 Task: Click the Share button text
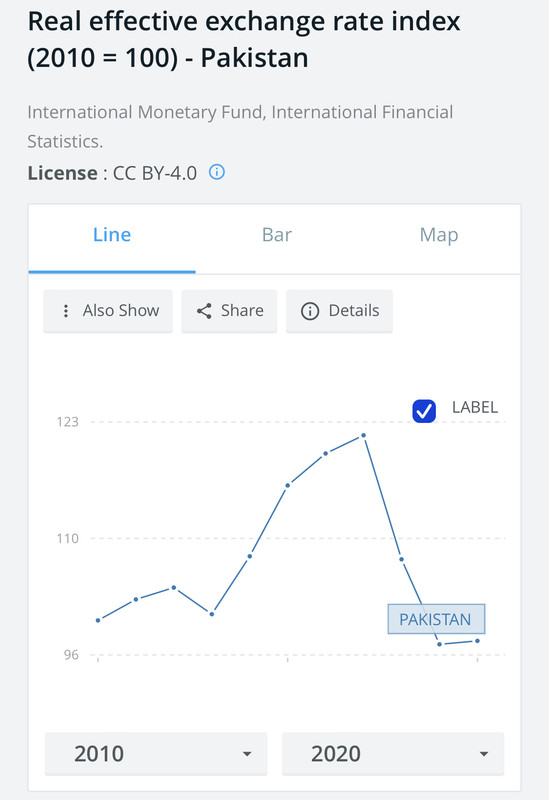pyautogui.click(x=242, y=311)
